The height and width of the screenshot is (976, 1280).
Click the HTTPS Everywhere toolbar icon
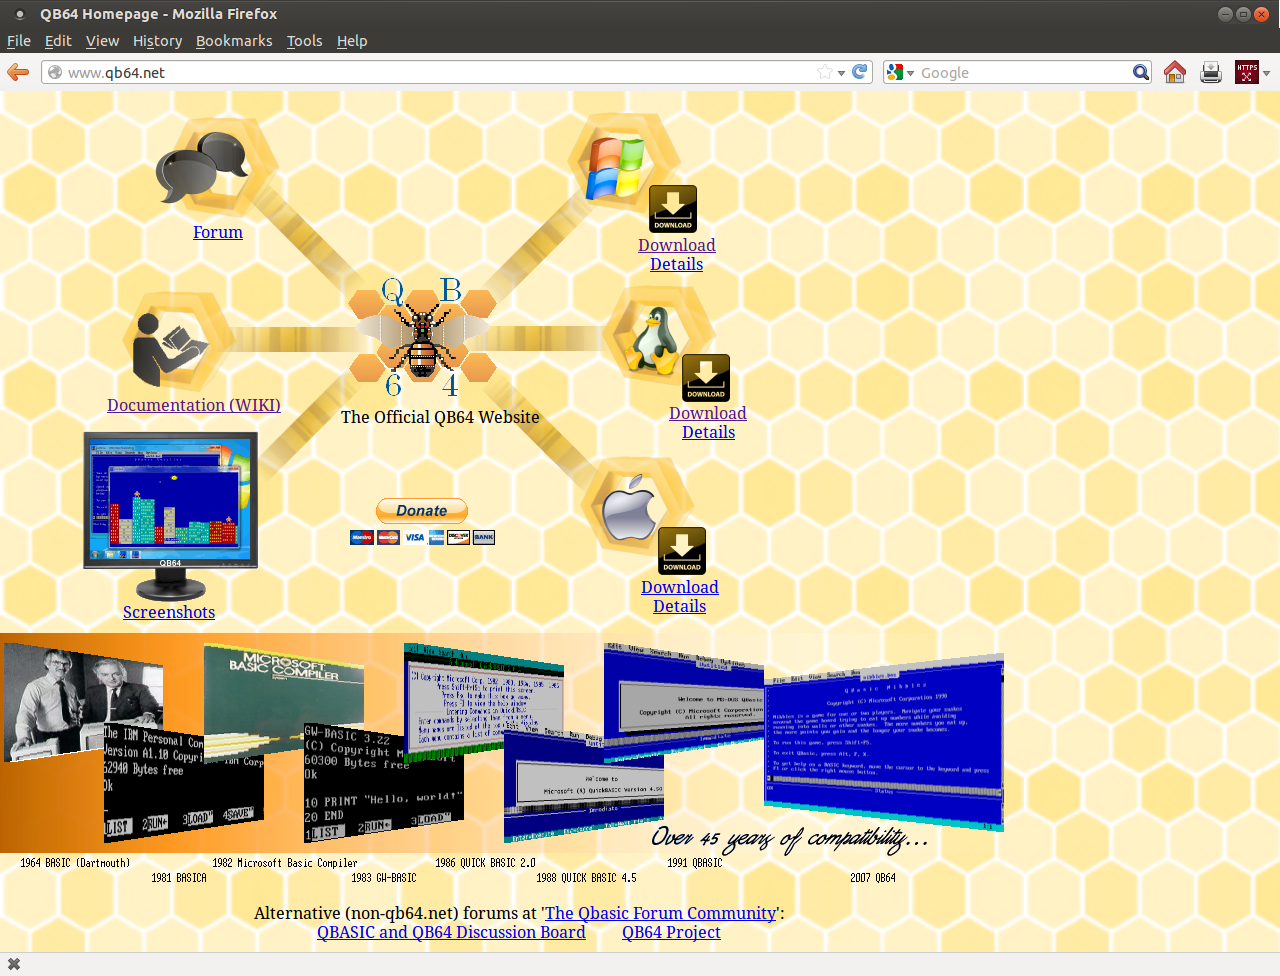tap(1247, 72)
